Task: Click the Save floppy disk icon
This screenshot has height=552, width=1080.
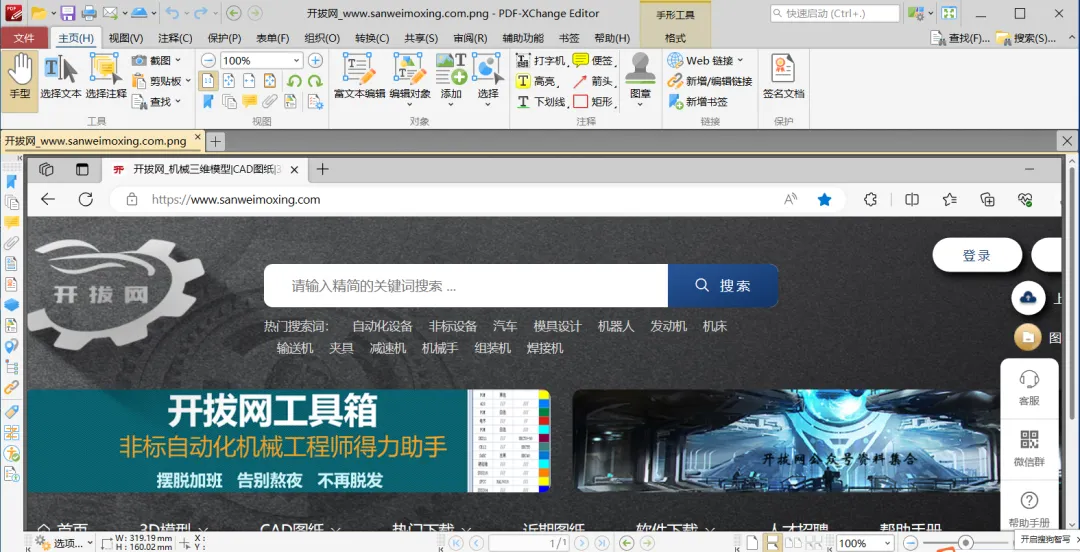Action: coord(68,13)
